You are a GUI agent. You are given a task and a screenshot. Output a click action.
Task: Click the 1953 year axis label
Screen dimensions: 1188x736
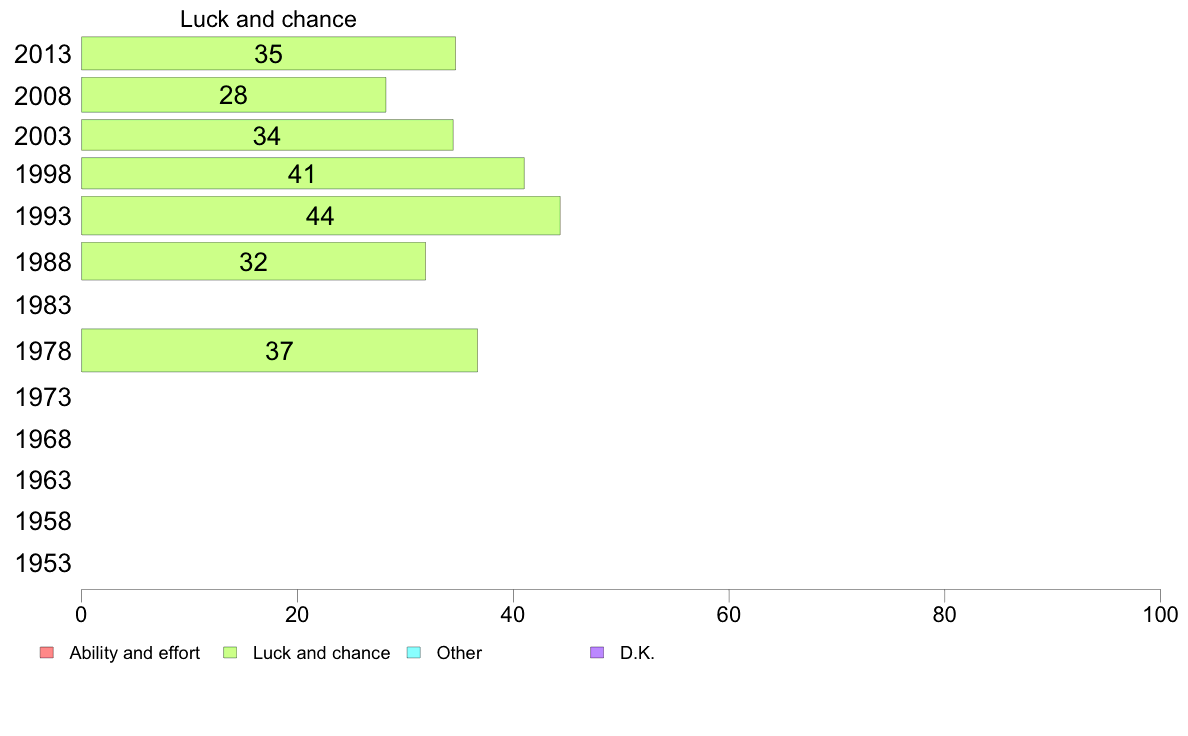[43, 563]
